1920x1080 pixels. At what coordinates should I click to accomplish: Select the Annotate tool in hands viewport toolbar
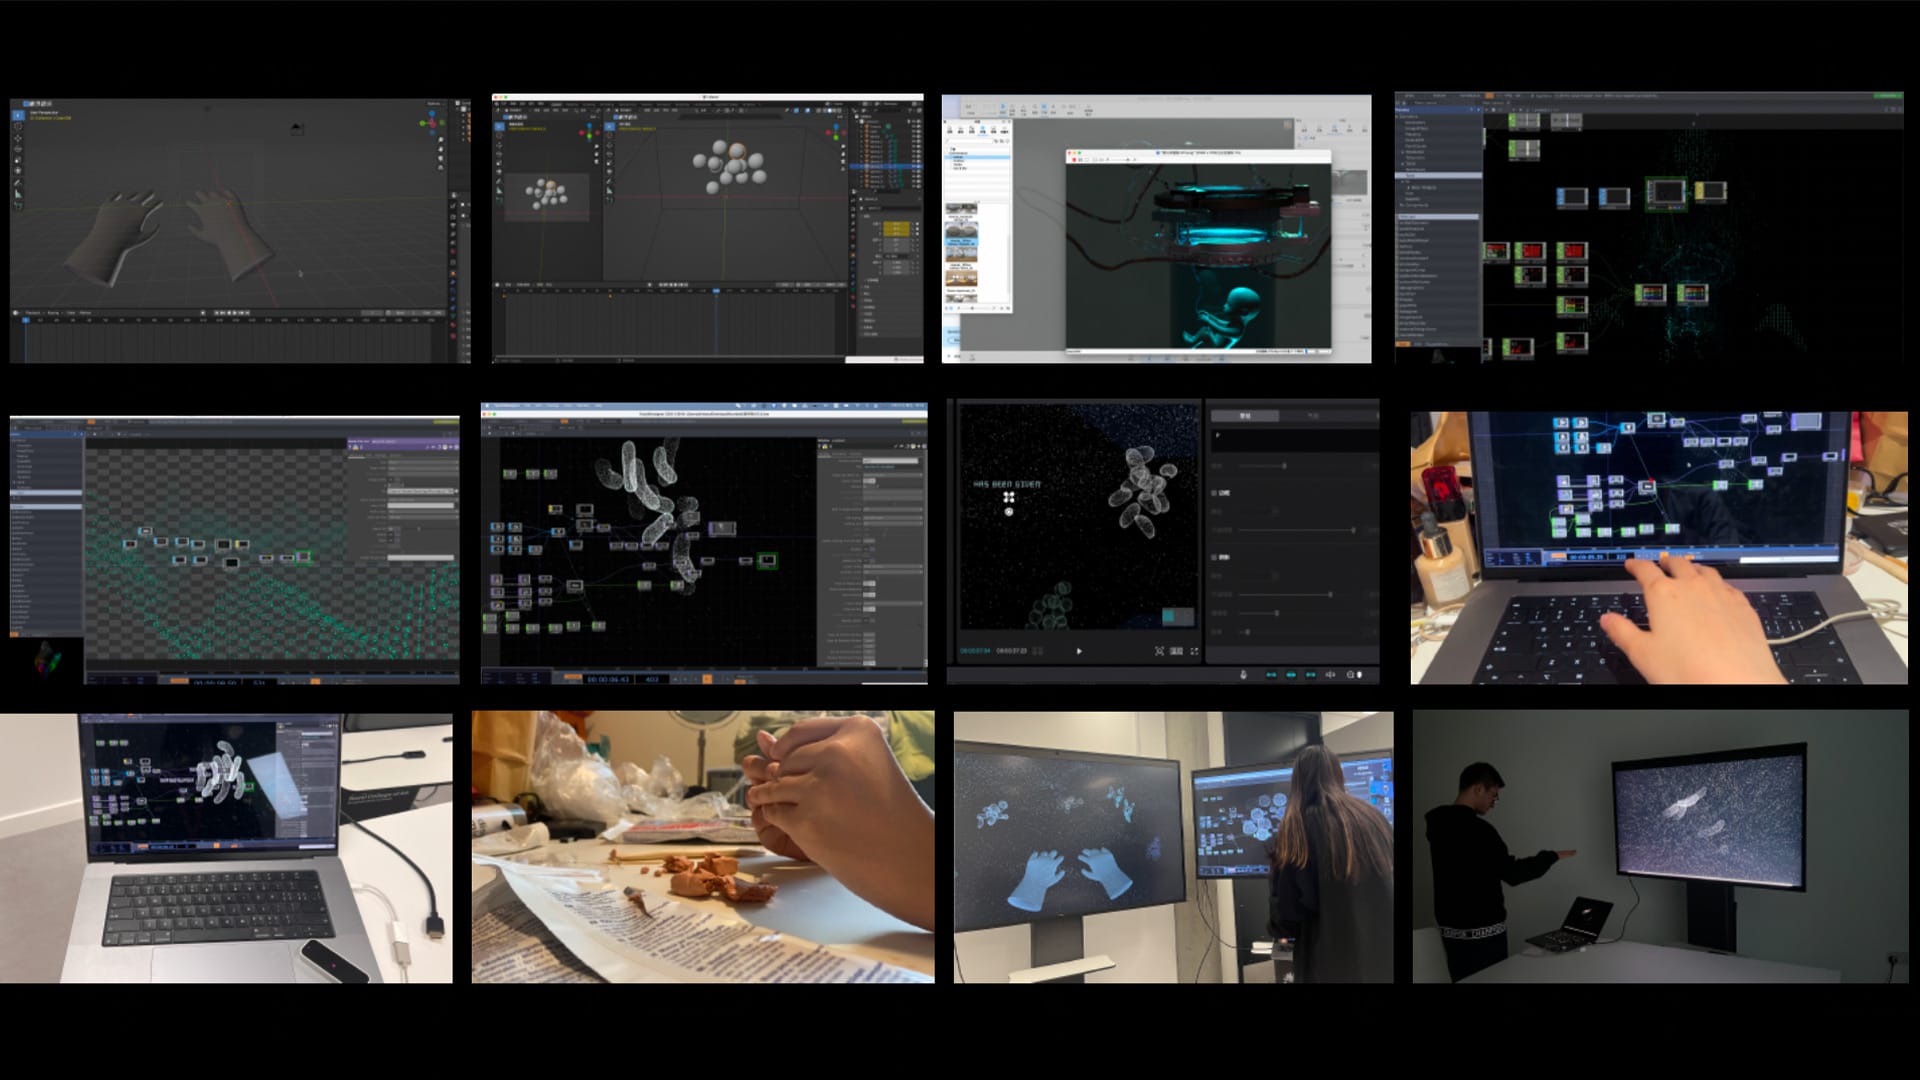18,183
